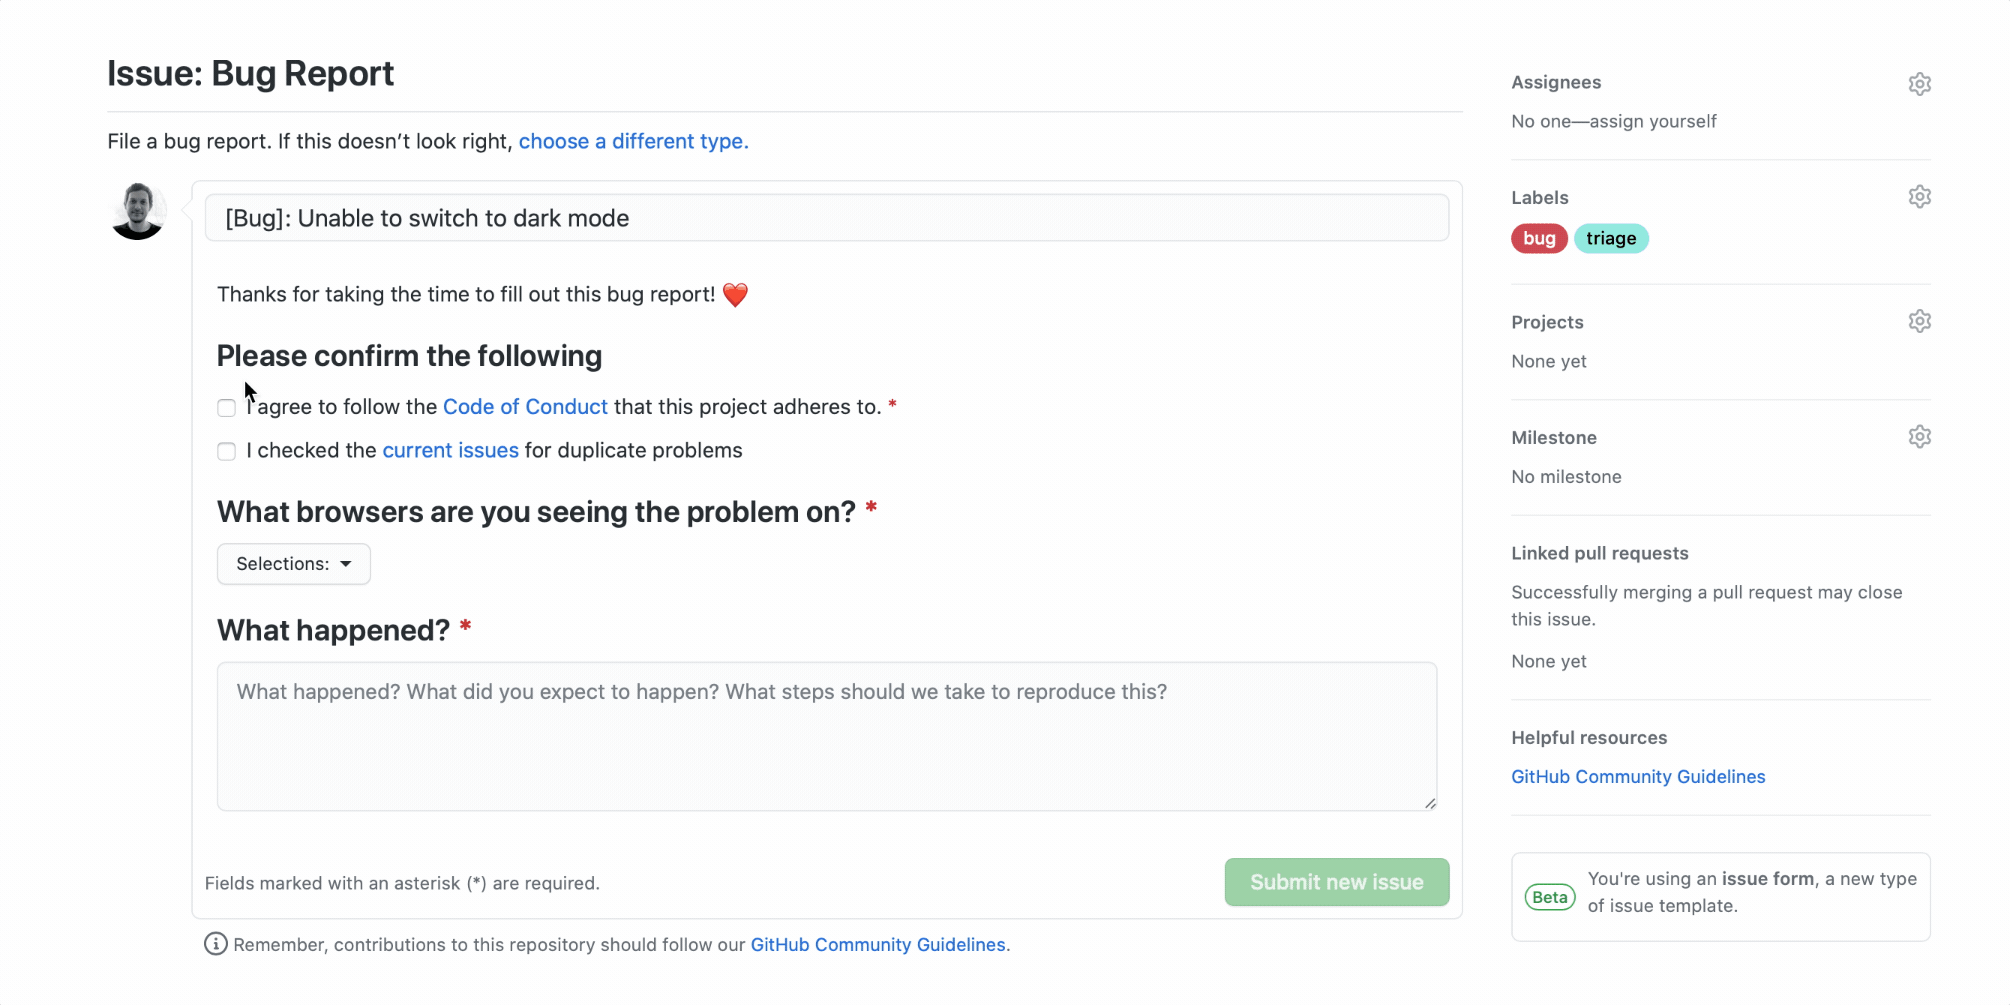The height and width of the screenshot is (1005, 2010).
Task: Open Community Guidelines under Helpful resources
Action: (x=1638, y=777)
